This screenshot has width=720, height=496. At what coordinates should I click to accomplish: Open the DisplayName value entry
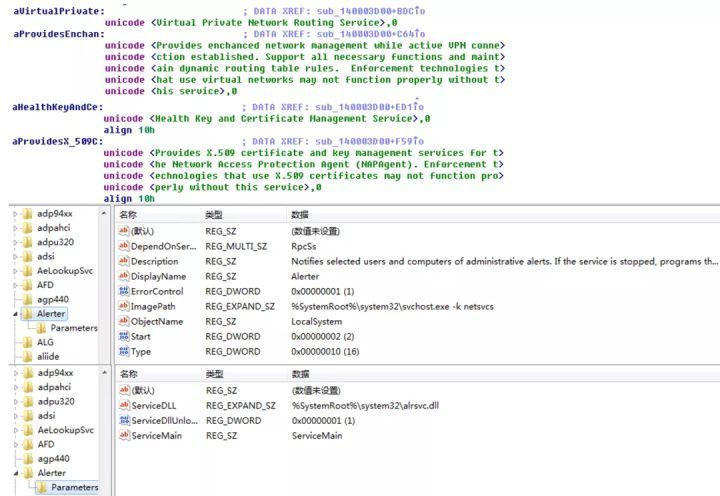click(158, 277)
